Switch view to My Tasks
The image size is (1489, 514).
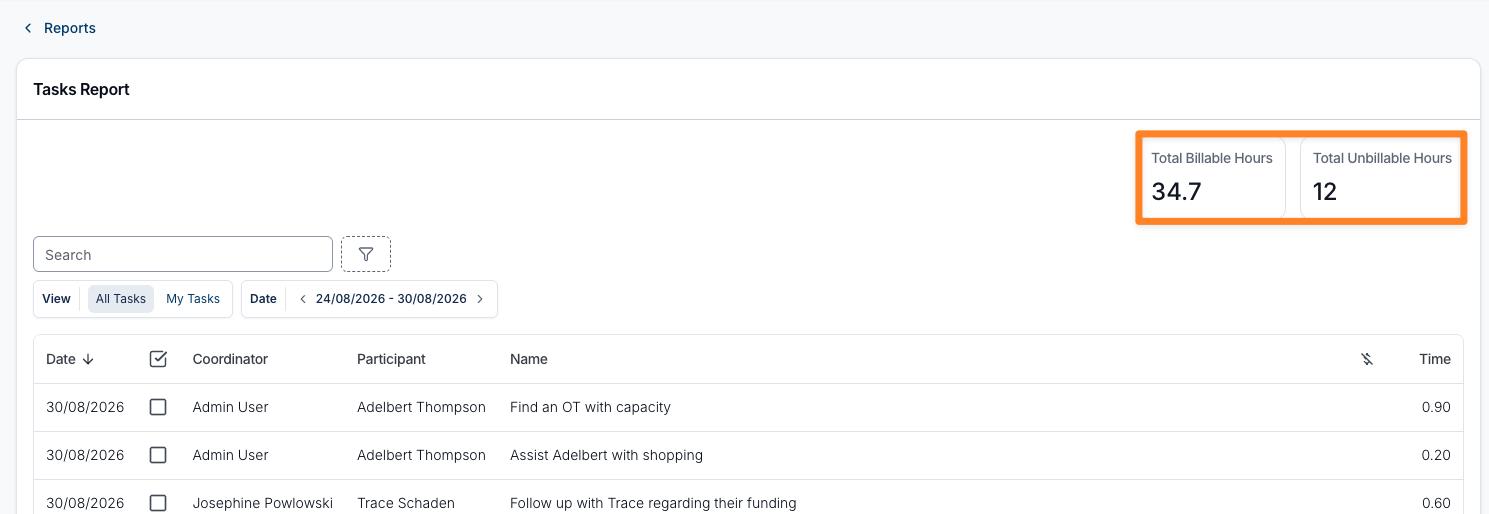tap(193, 299)
